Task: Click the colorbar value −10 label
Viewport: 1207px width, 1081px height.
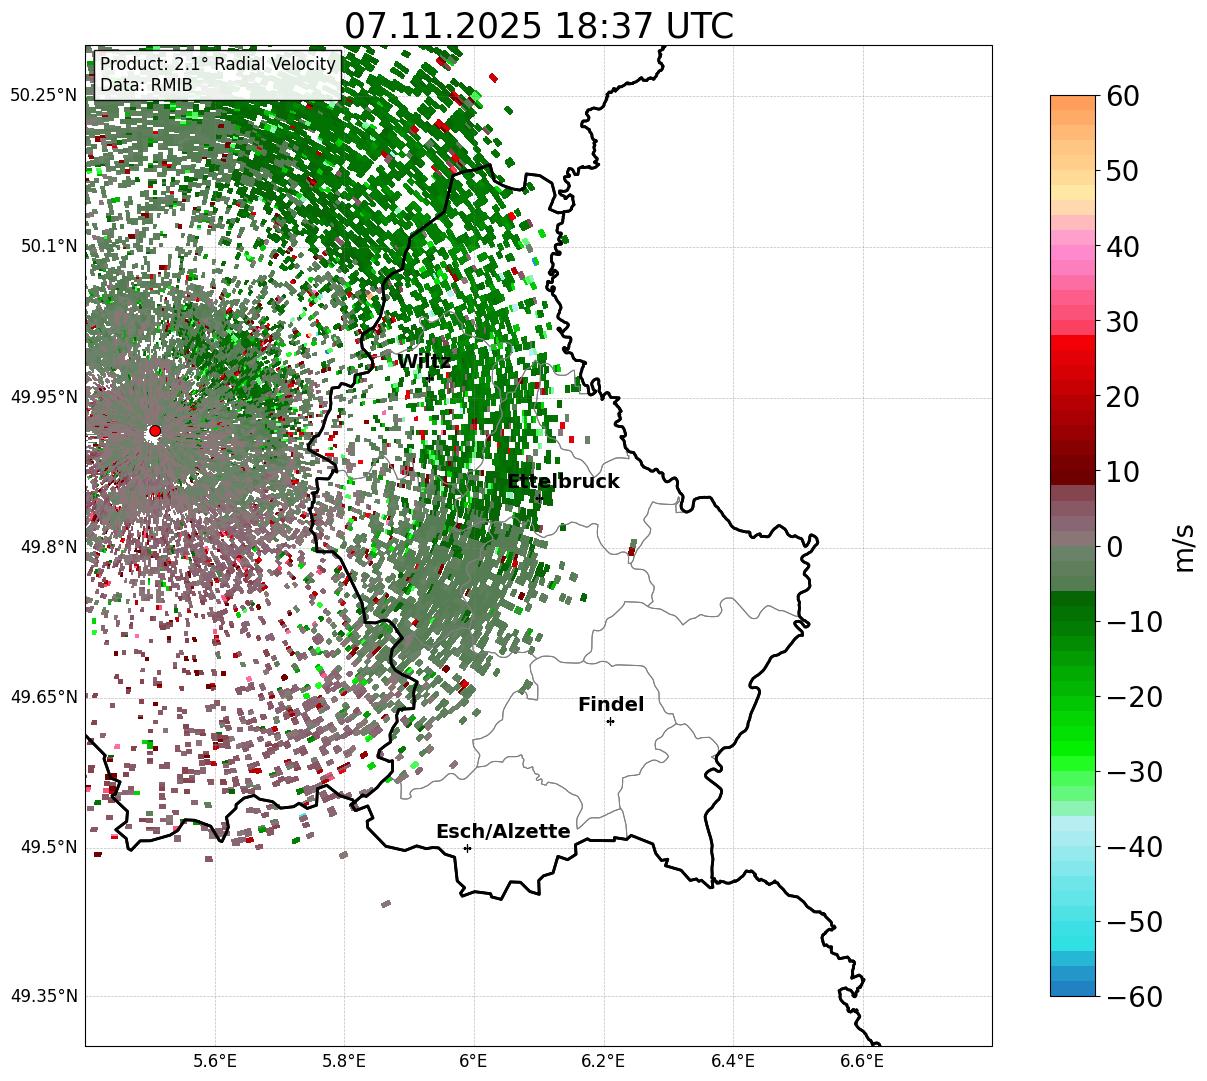Action: (1134, 622)
